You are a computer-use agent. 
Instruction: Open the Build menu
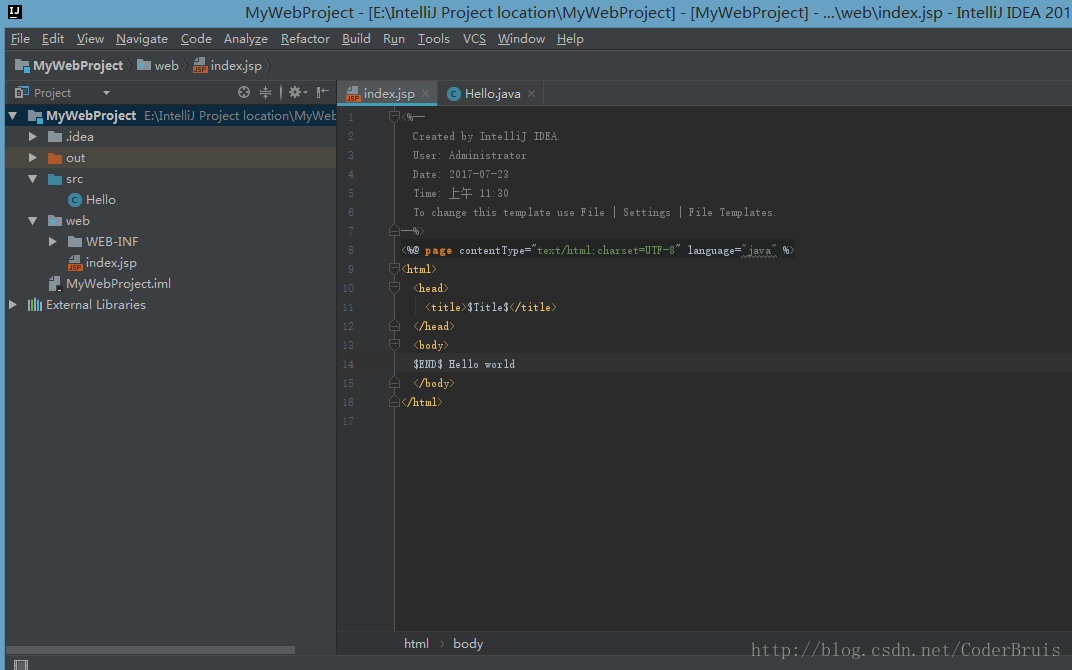coord(356,39)
